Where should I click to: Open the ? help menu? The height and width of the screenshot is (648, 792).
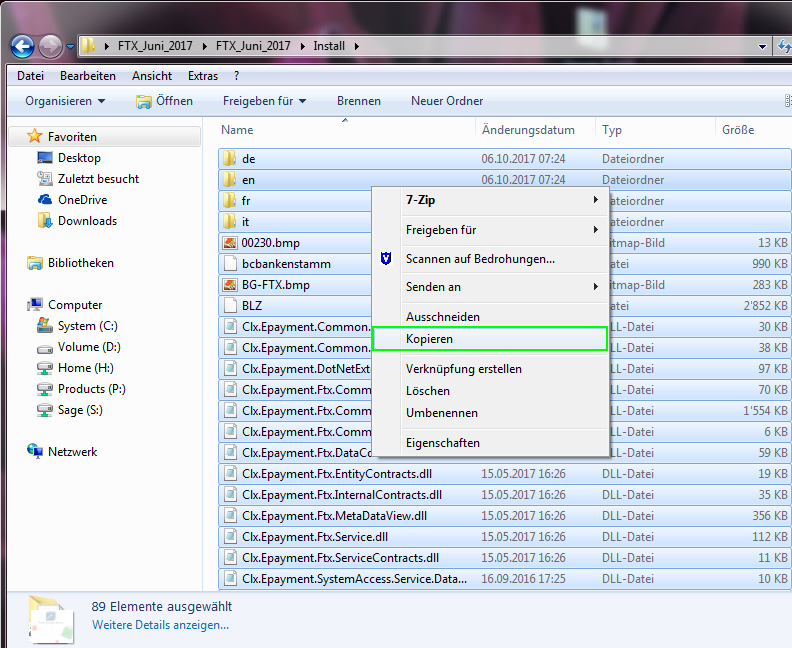coord(236,76)
